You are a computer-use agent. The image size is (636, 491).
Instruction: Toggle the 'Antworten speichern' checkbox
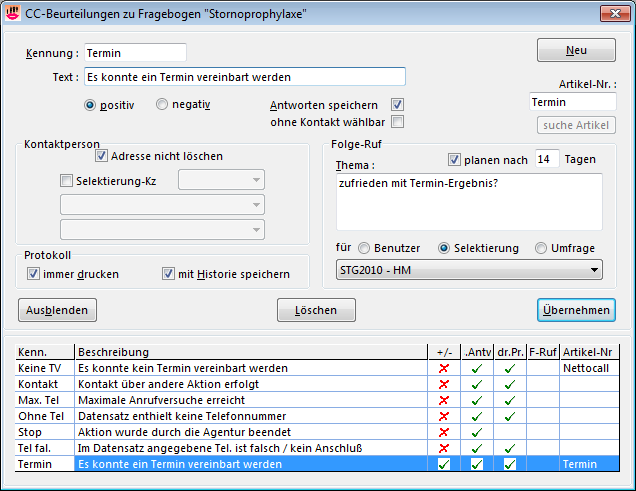pos(397,105)
